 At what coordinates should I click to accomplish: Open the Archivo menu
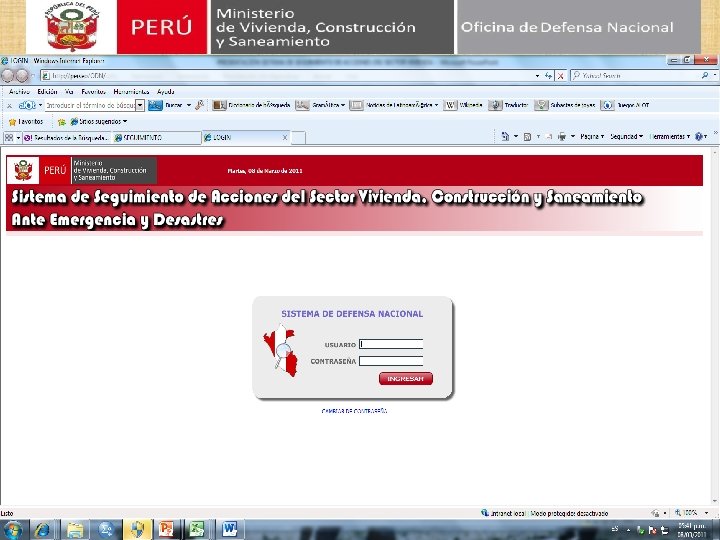click(x=19, y=92)
